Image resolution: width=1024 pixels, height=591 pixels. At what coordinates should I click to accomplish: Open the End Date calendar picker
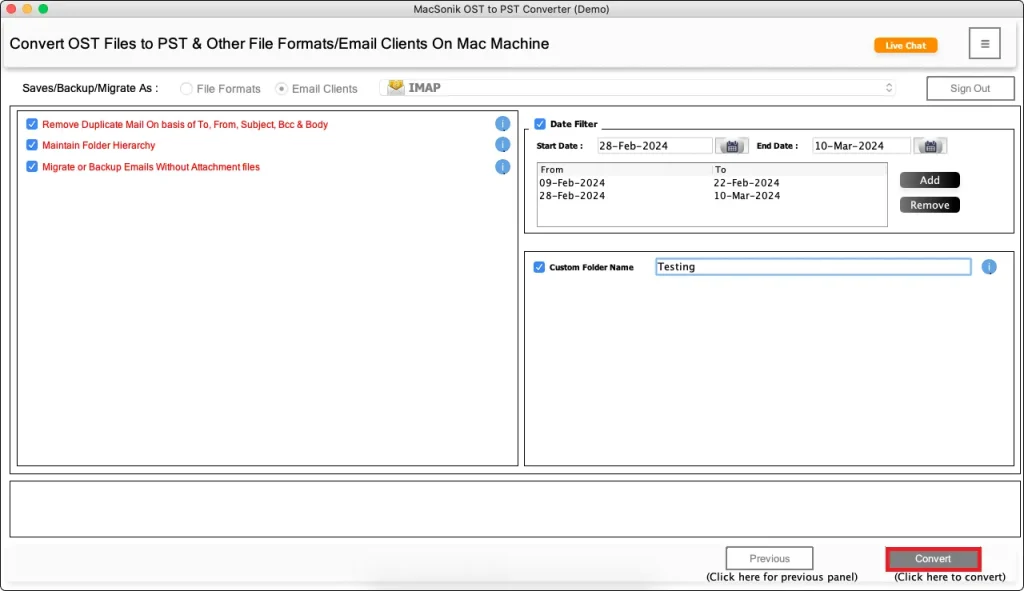click(x=930, y=146)
